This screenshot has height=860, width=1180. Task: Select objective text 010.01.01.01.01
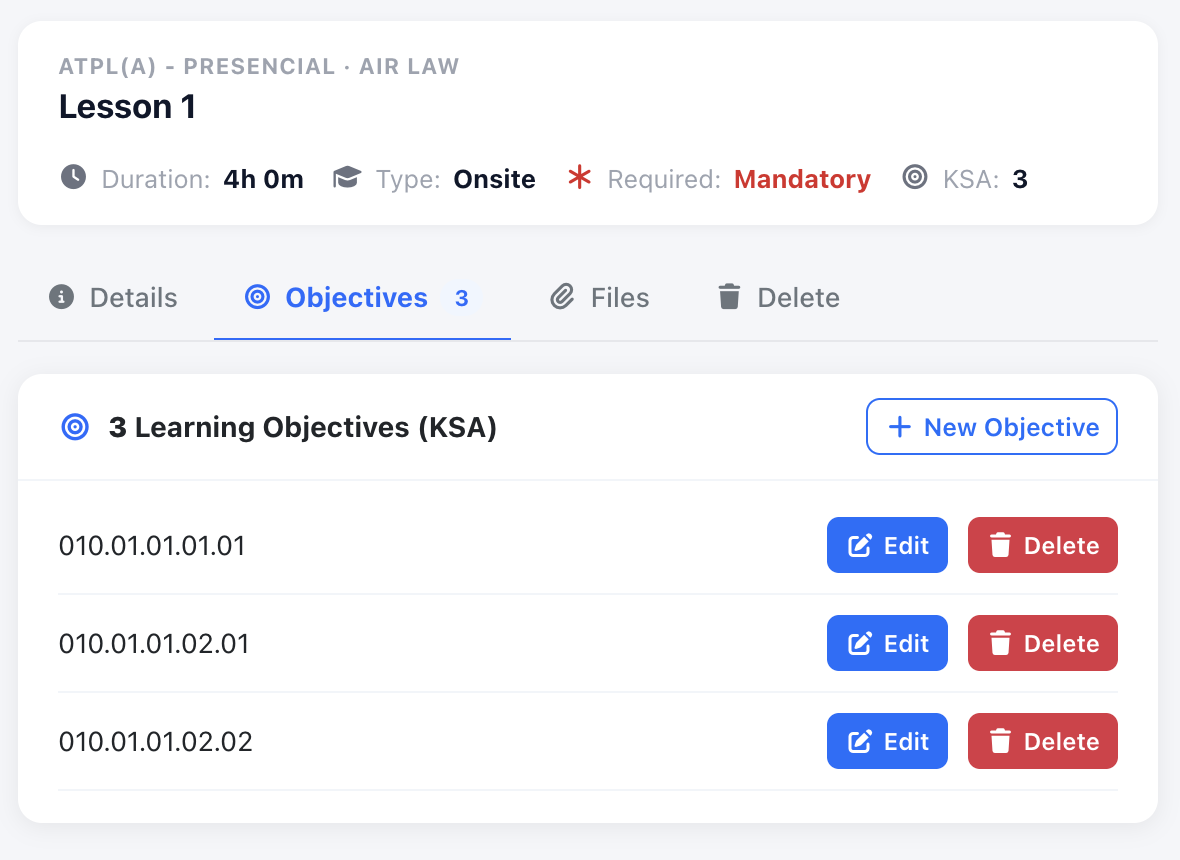coord(152,545)
